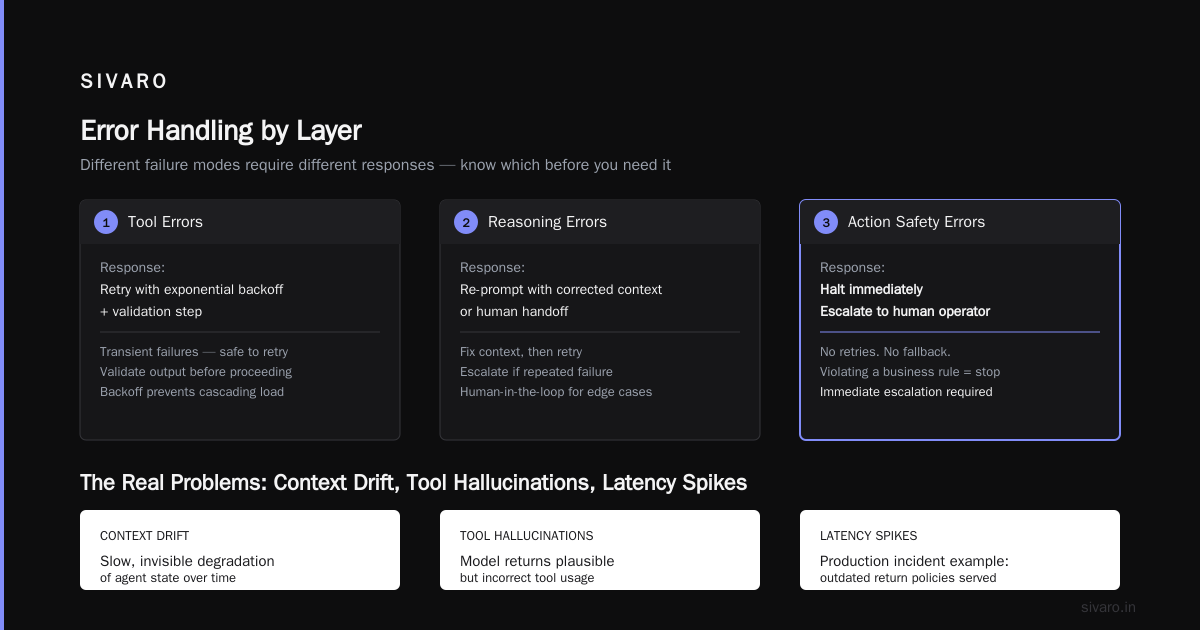The height and width of the screenshot is (630, 1200).
Task: Click 'Backoff prevents cascading load' line
Action: (x=192, y=392)
